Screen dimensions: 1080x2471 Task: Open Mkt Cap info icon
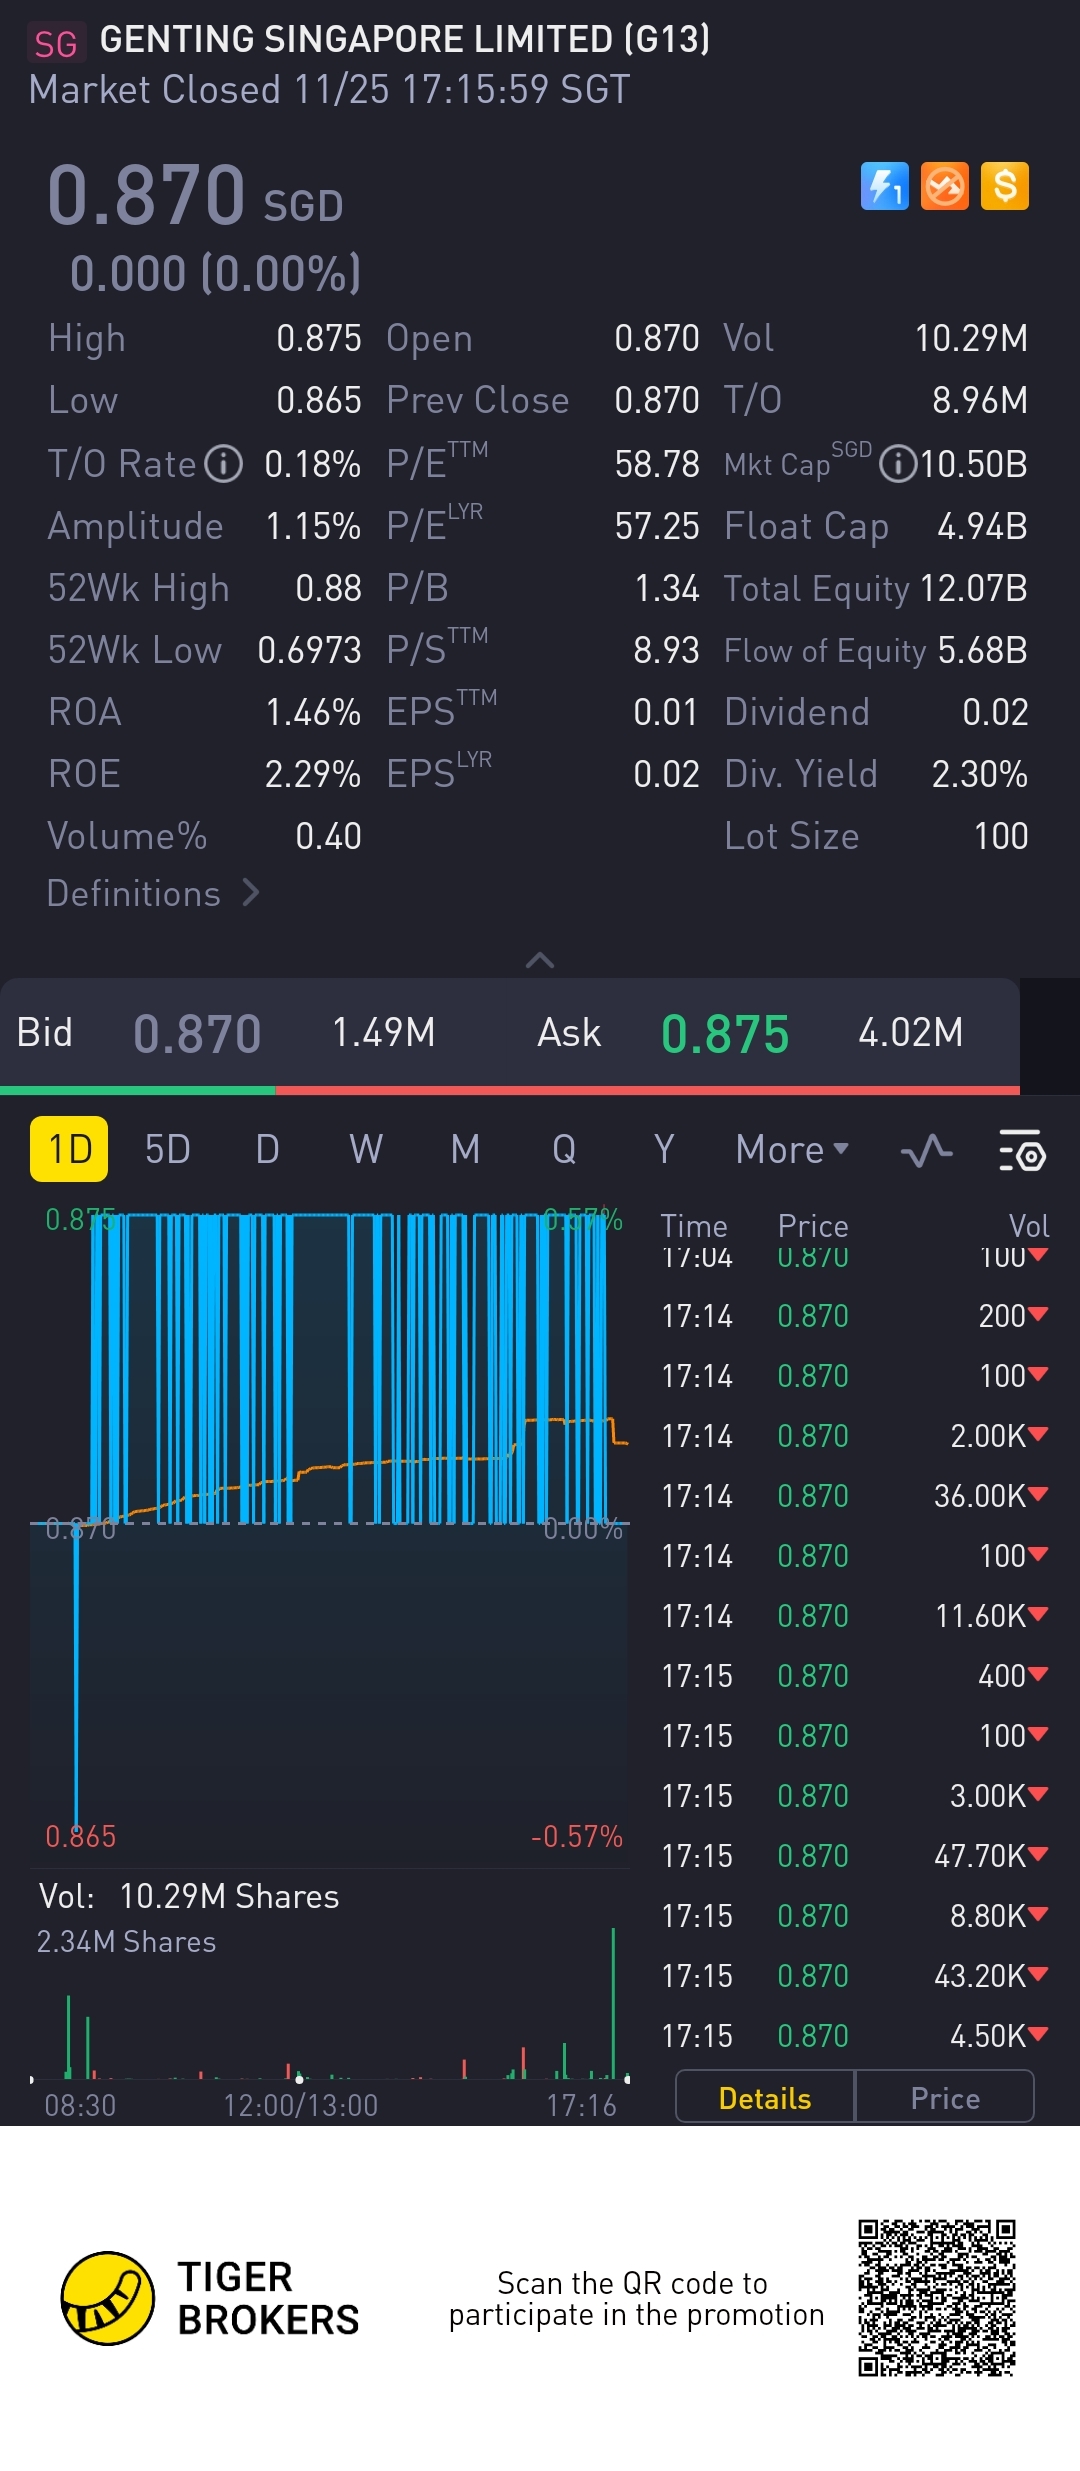[x=897, y=464]
